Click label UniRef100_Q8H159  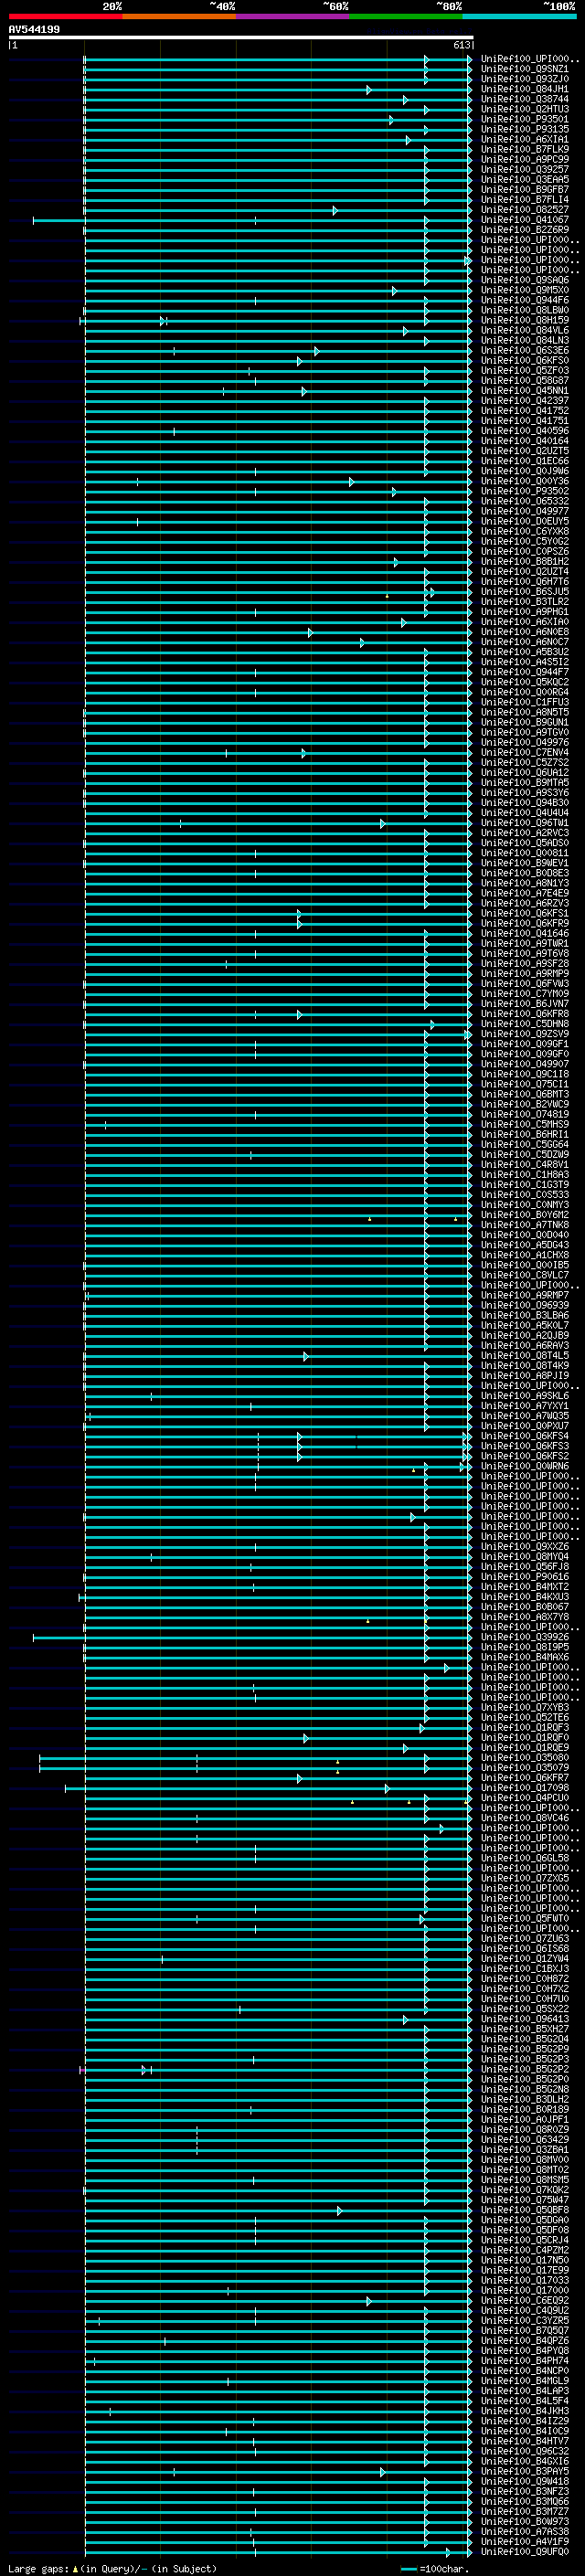(x=525, y=320)
